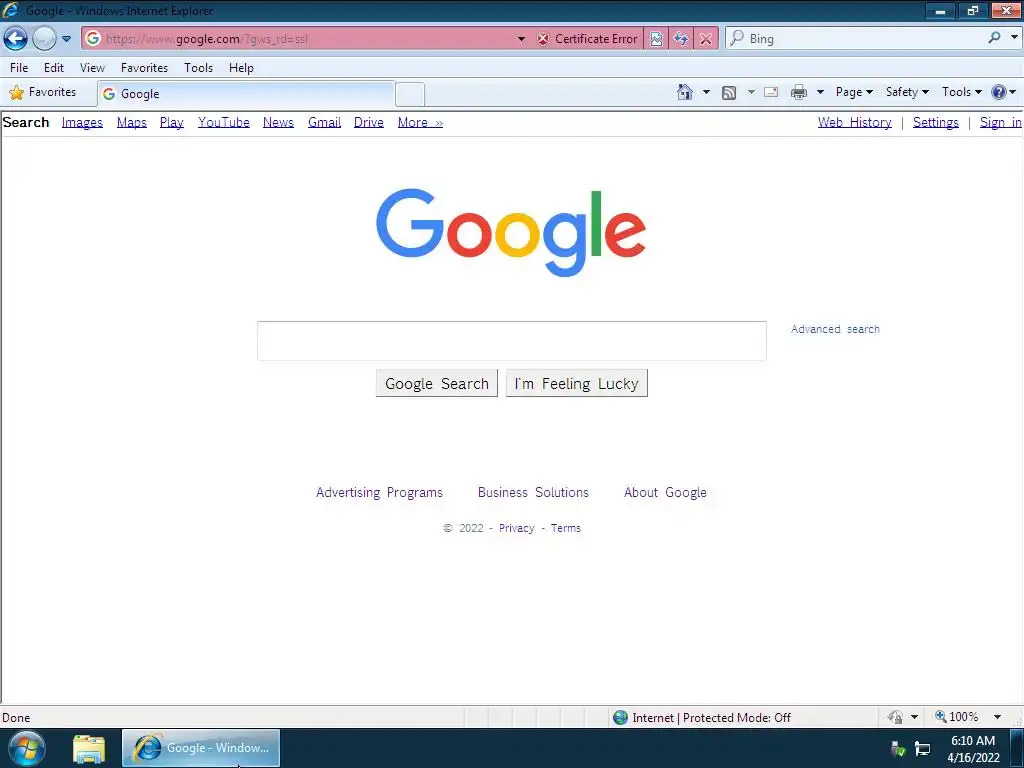Focus the Google search text field

[511, 340]
